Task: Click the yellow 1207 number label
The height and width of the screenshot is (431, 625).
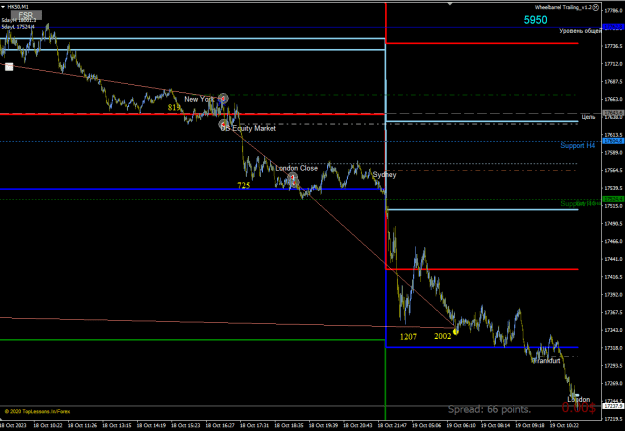Action: (408, 337)
